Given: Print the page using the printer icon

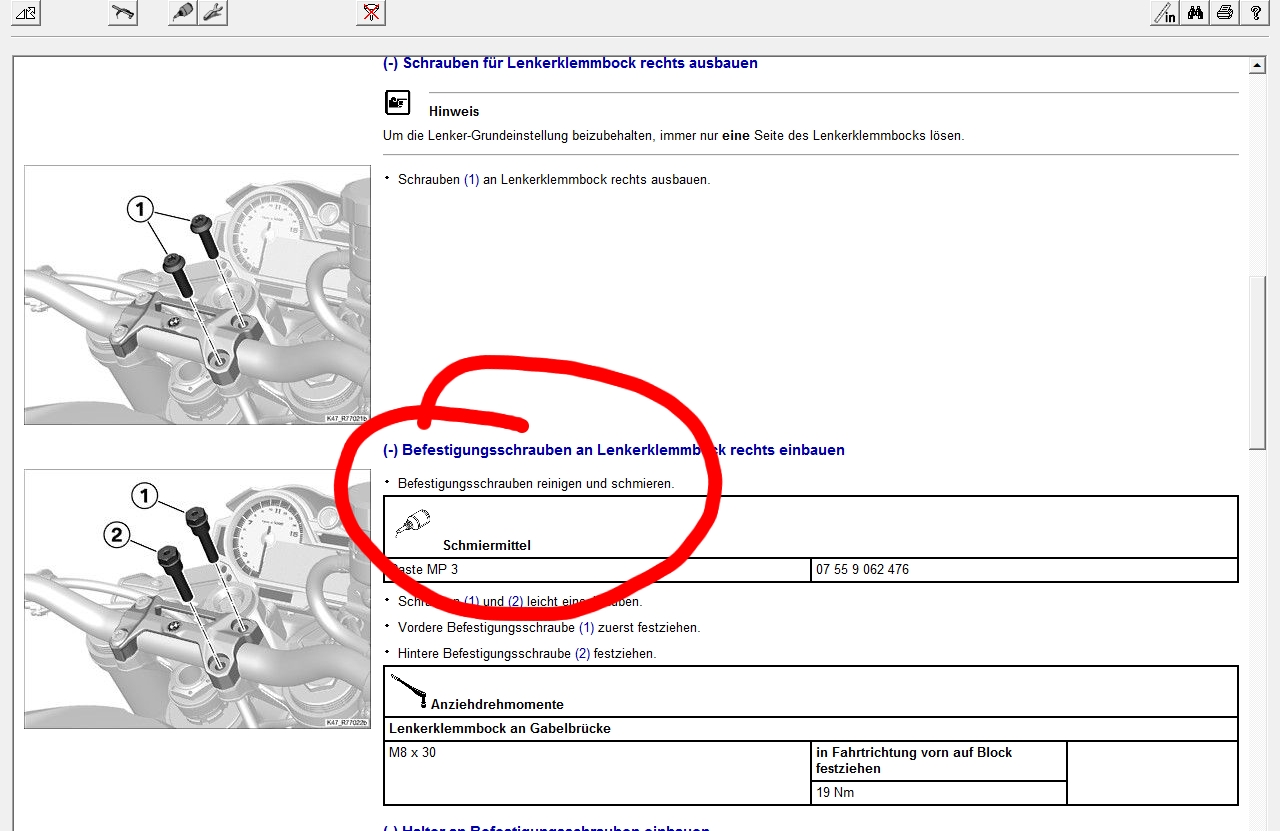Looking at the screenshot, I should (x=1225, y=13).
